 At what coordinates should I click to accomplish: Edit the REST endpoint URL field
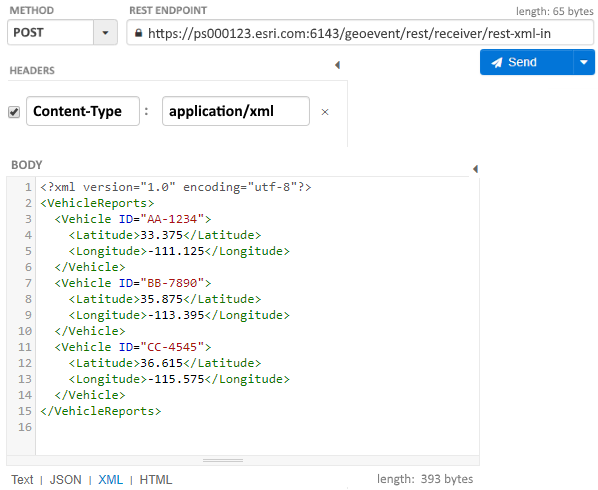click(360, 33)
